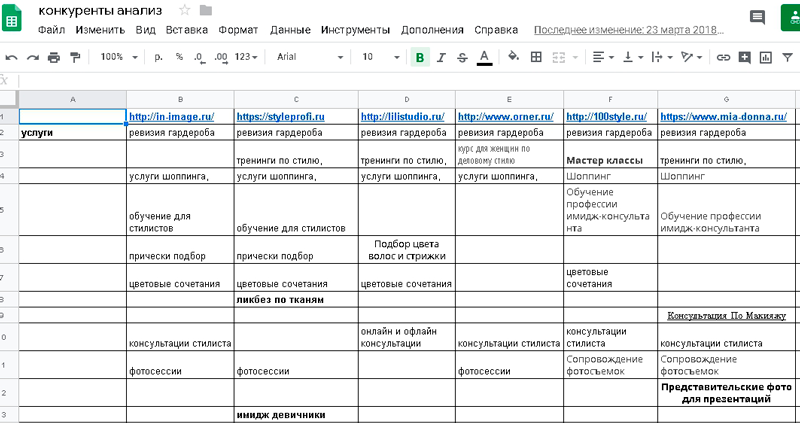Open the Дополнения menu
800x423 pixels.
432,30
